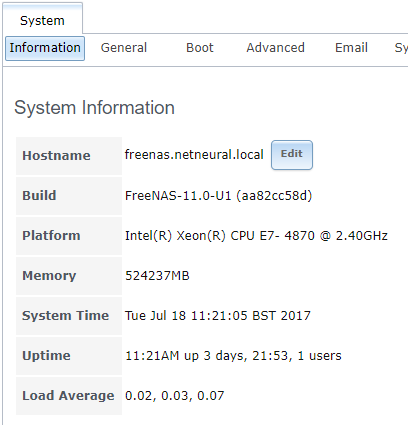The image size is (408, 425).
Task: Click the system time value Tue Jul 18
Action: tap(218, 316)
